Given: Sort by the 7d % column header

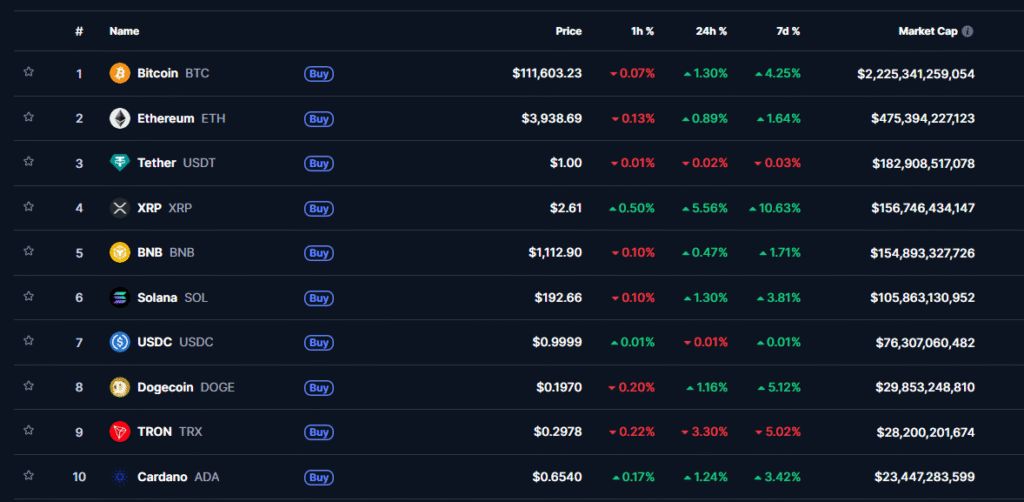Looking at the screenshot, I should (788, 31).
